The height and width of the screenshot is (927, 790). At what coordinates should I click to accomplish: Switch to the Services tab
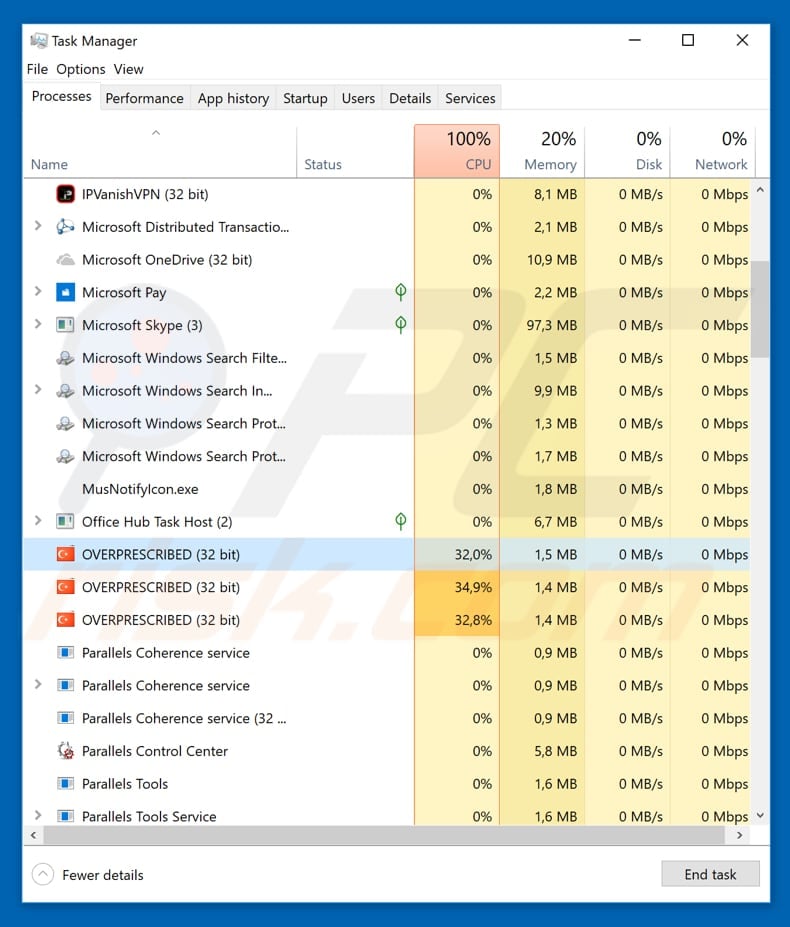click(470, 98)
